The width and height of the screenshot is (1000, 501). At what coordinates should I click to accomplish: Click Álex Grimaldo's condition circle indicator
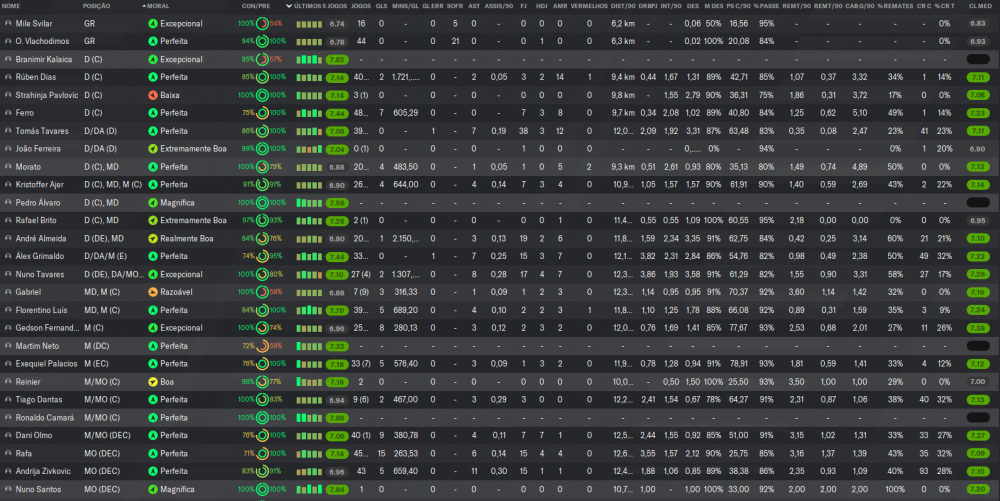click(x=262, y=256)
